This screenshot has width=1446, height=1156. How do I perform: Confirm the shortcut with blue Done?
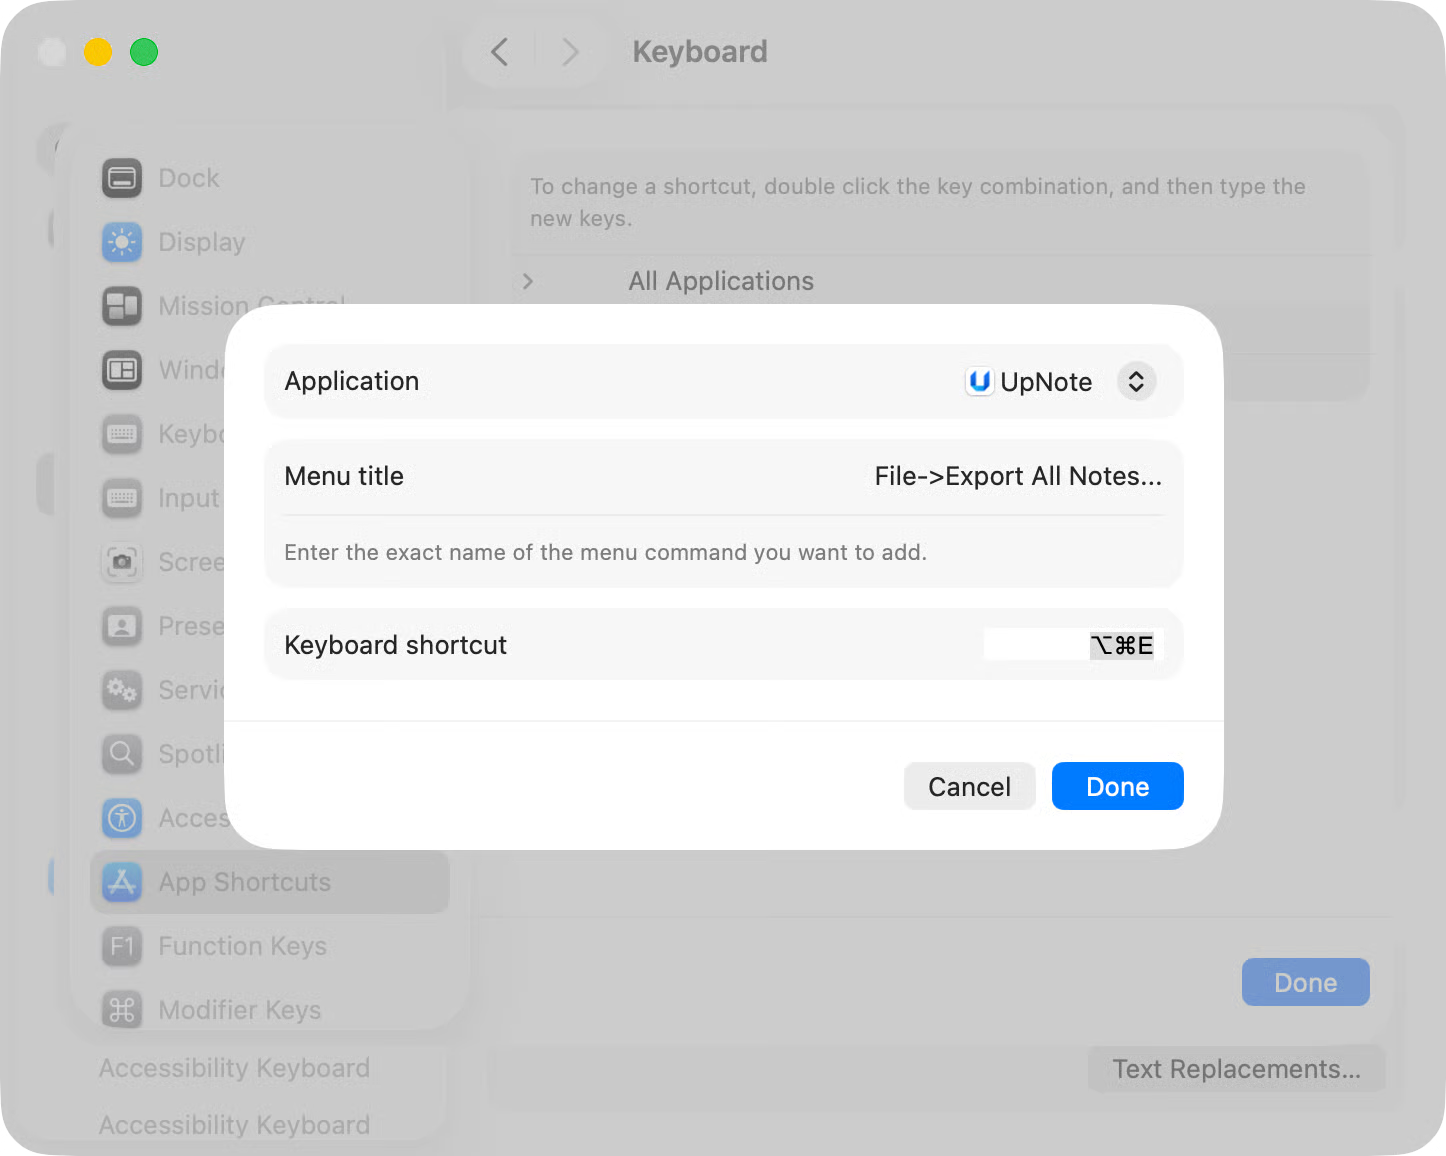(1117, 786)
